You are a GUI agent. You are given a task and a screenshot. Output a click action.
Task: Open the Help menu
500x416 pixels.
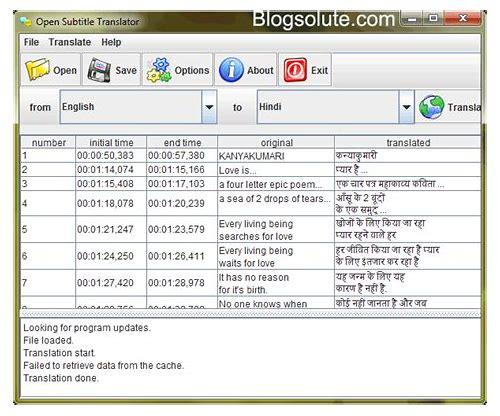click(x=111, y=42)
